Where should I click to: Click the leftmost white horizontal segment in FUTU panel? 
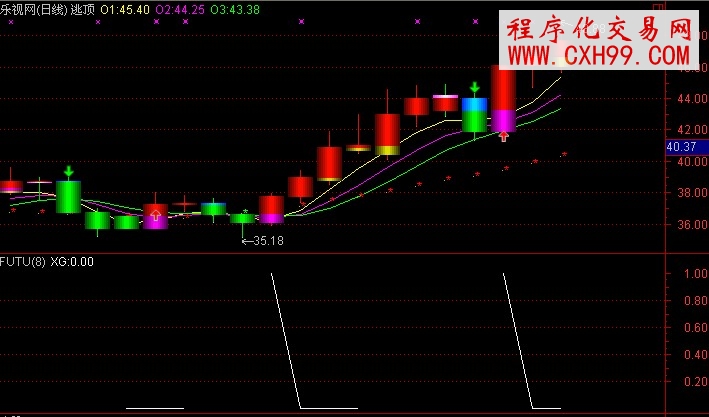tap(154, 408)
